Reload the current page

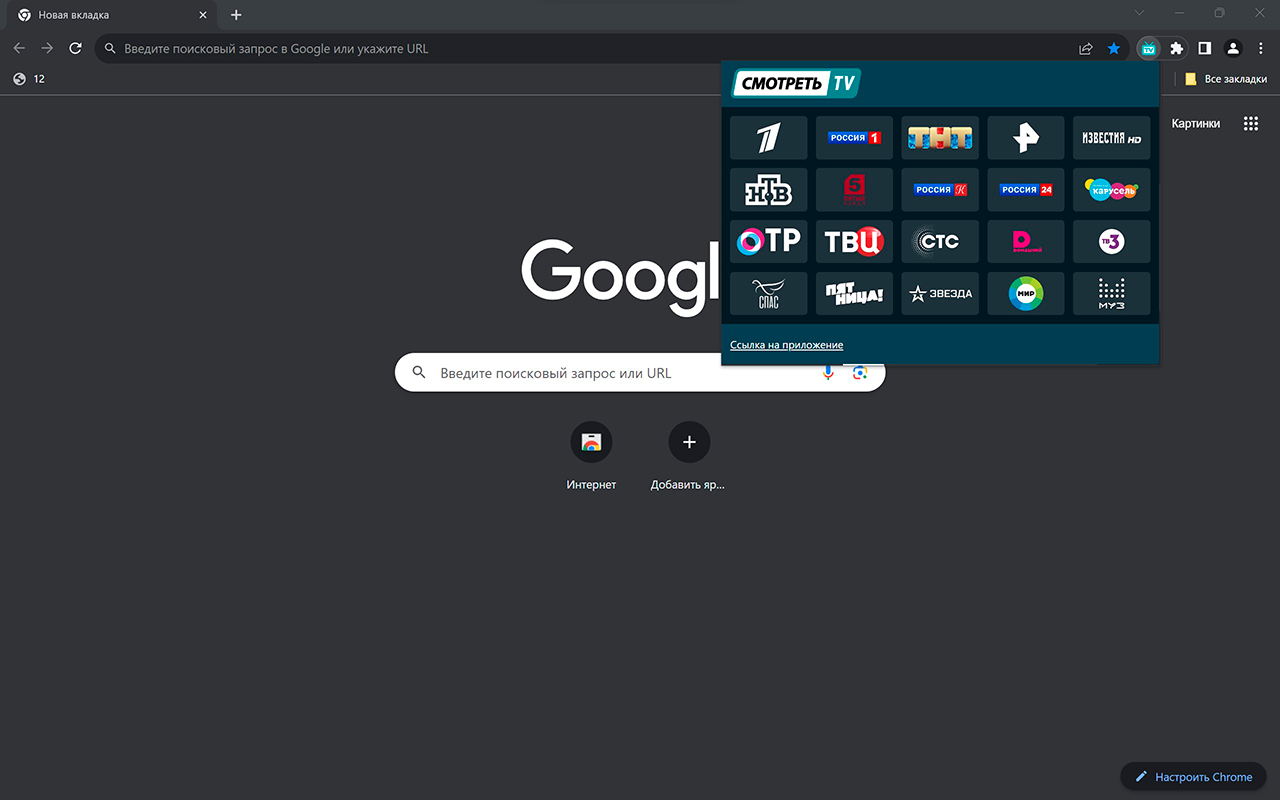[x=75, y=48]
